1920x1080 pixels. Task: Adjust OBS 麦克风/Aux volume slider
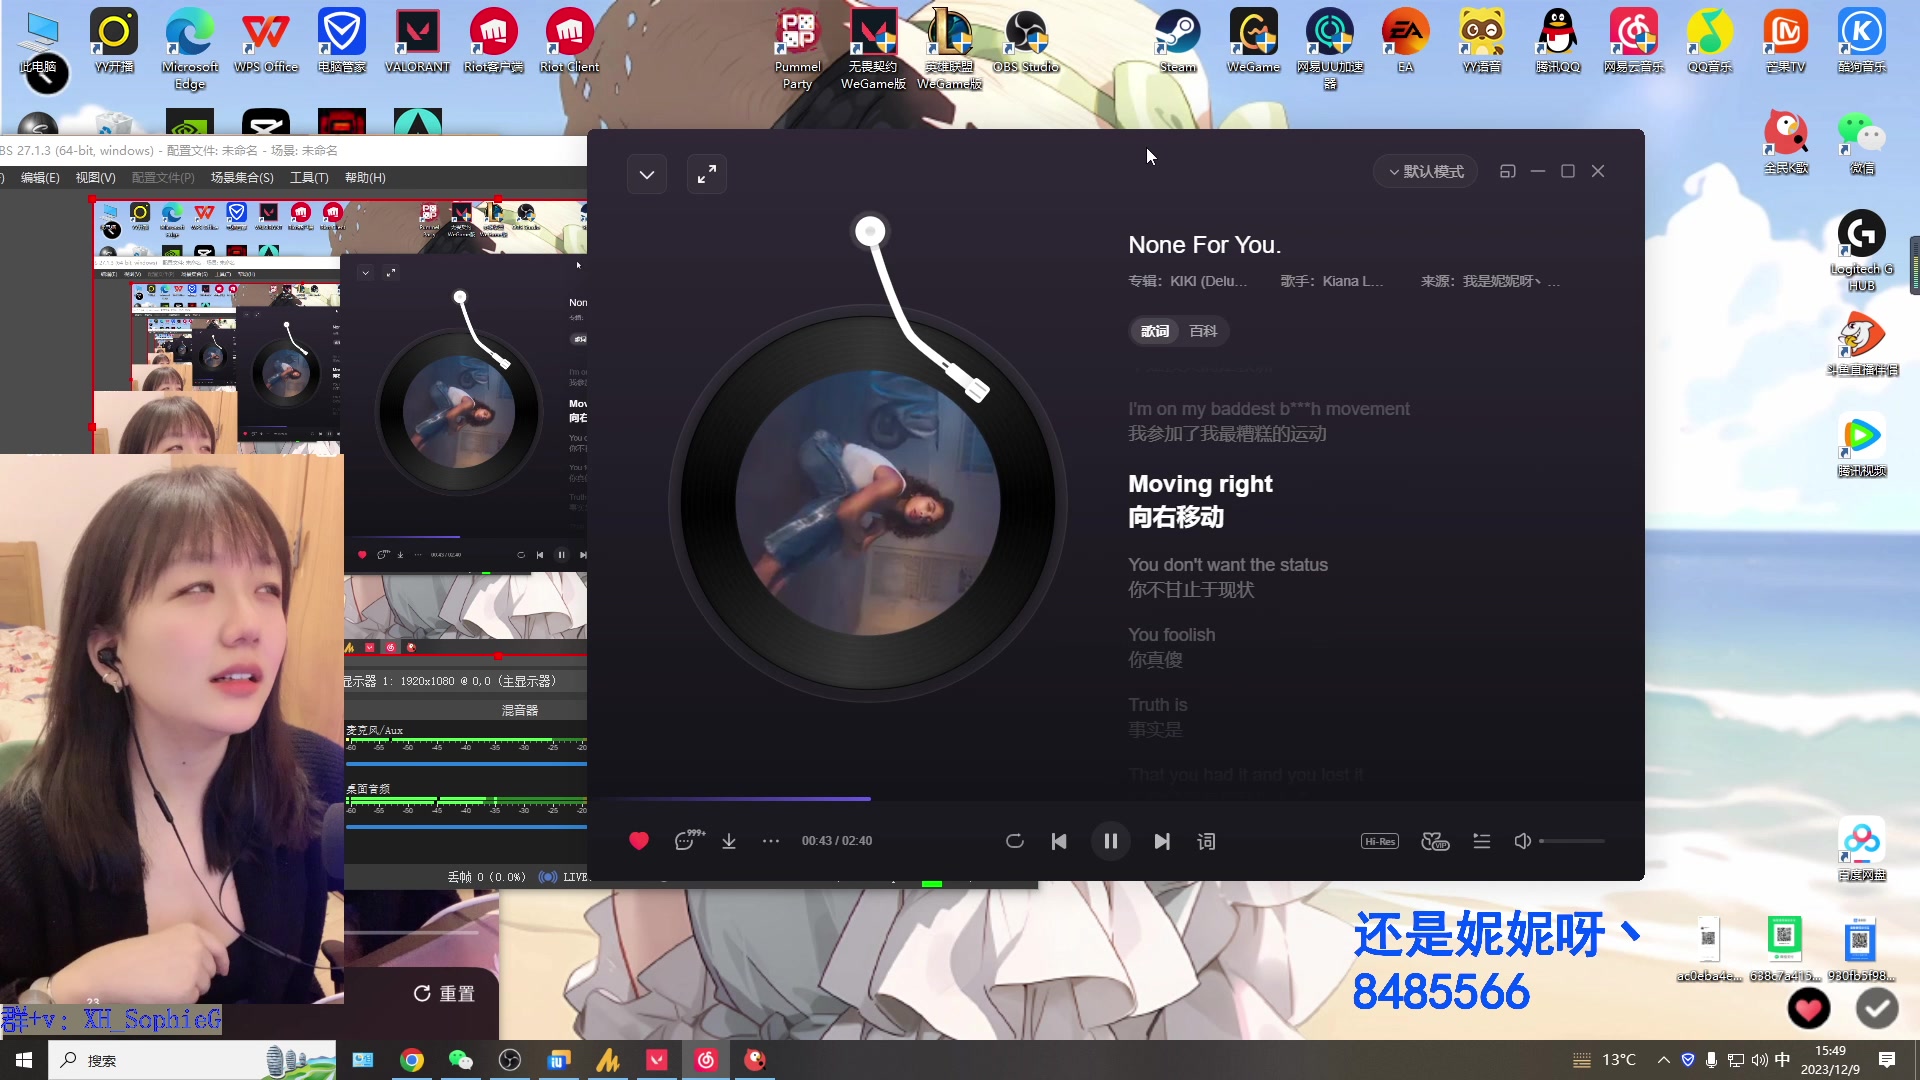click(466, 765)
